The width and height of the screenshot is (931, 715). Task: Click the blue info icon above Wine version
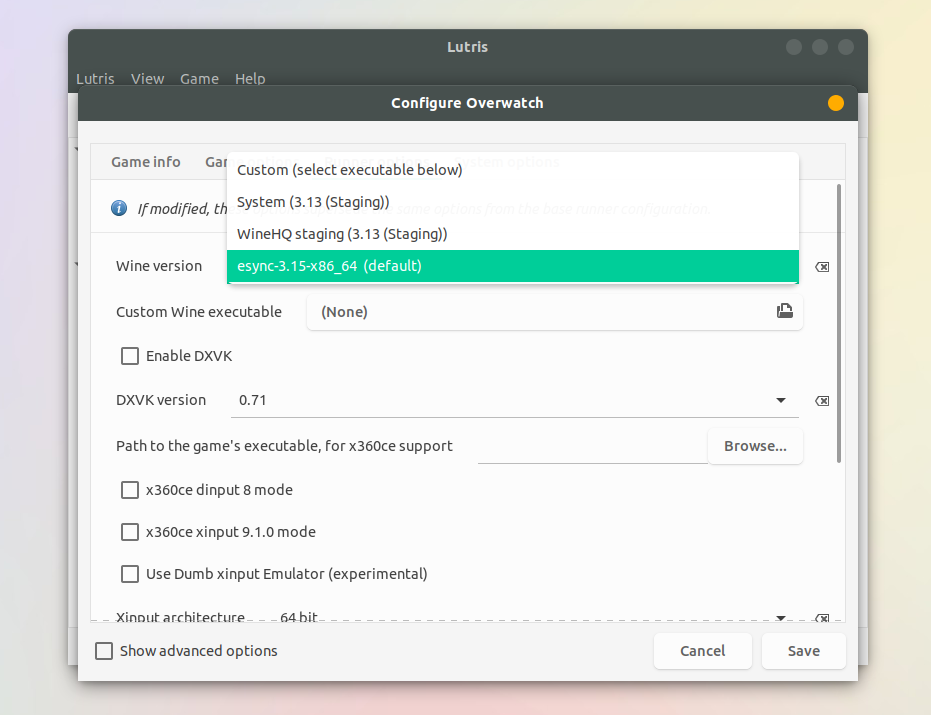click(119, 207)
